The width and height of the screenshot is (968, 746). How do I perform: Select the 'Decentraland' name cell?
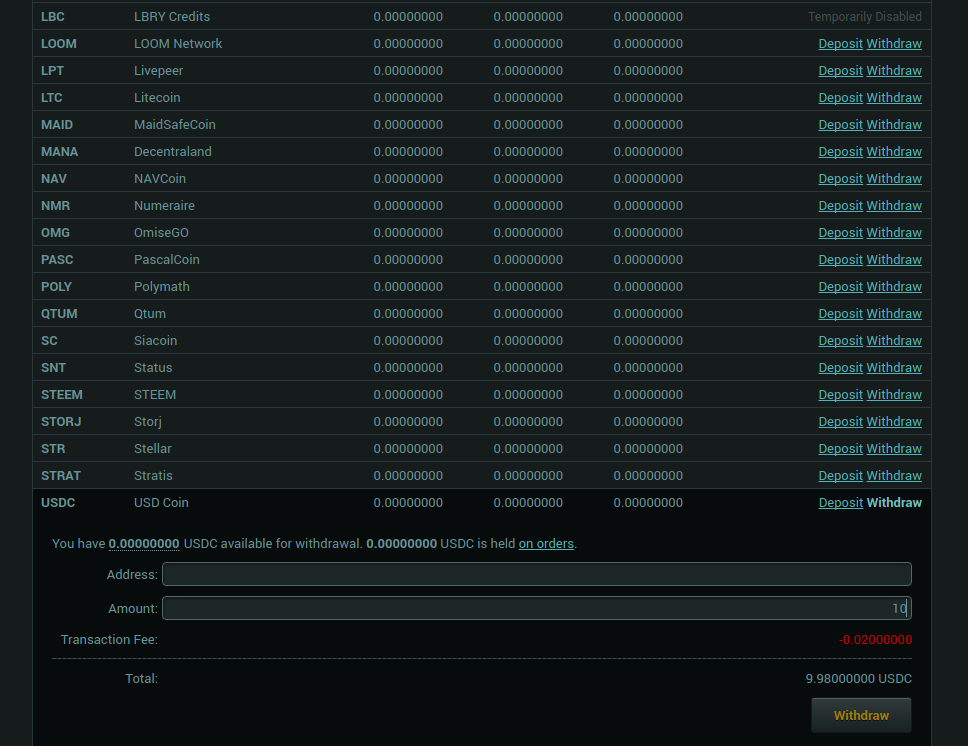pos(173,152)
